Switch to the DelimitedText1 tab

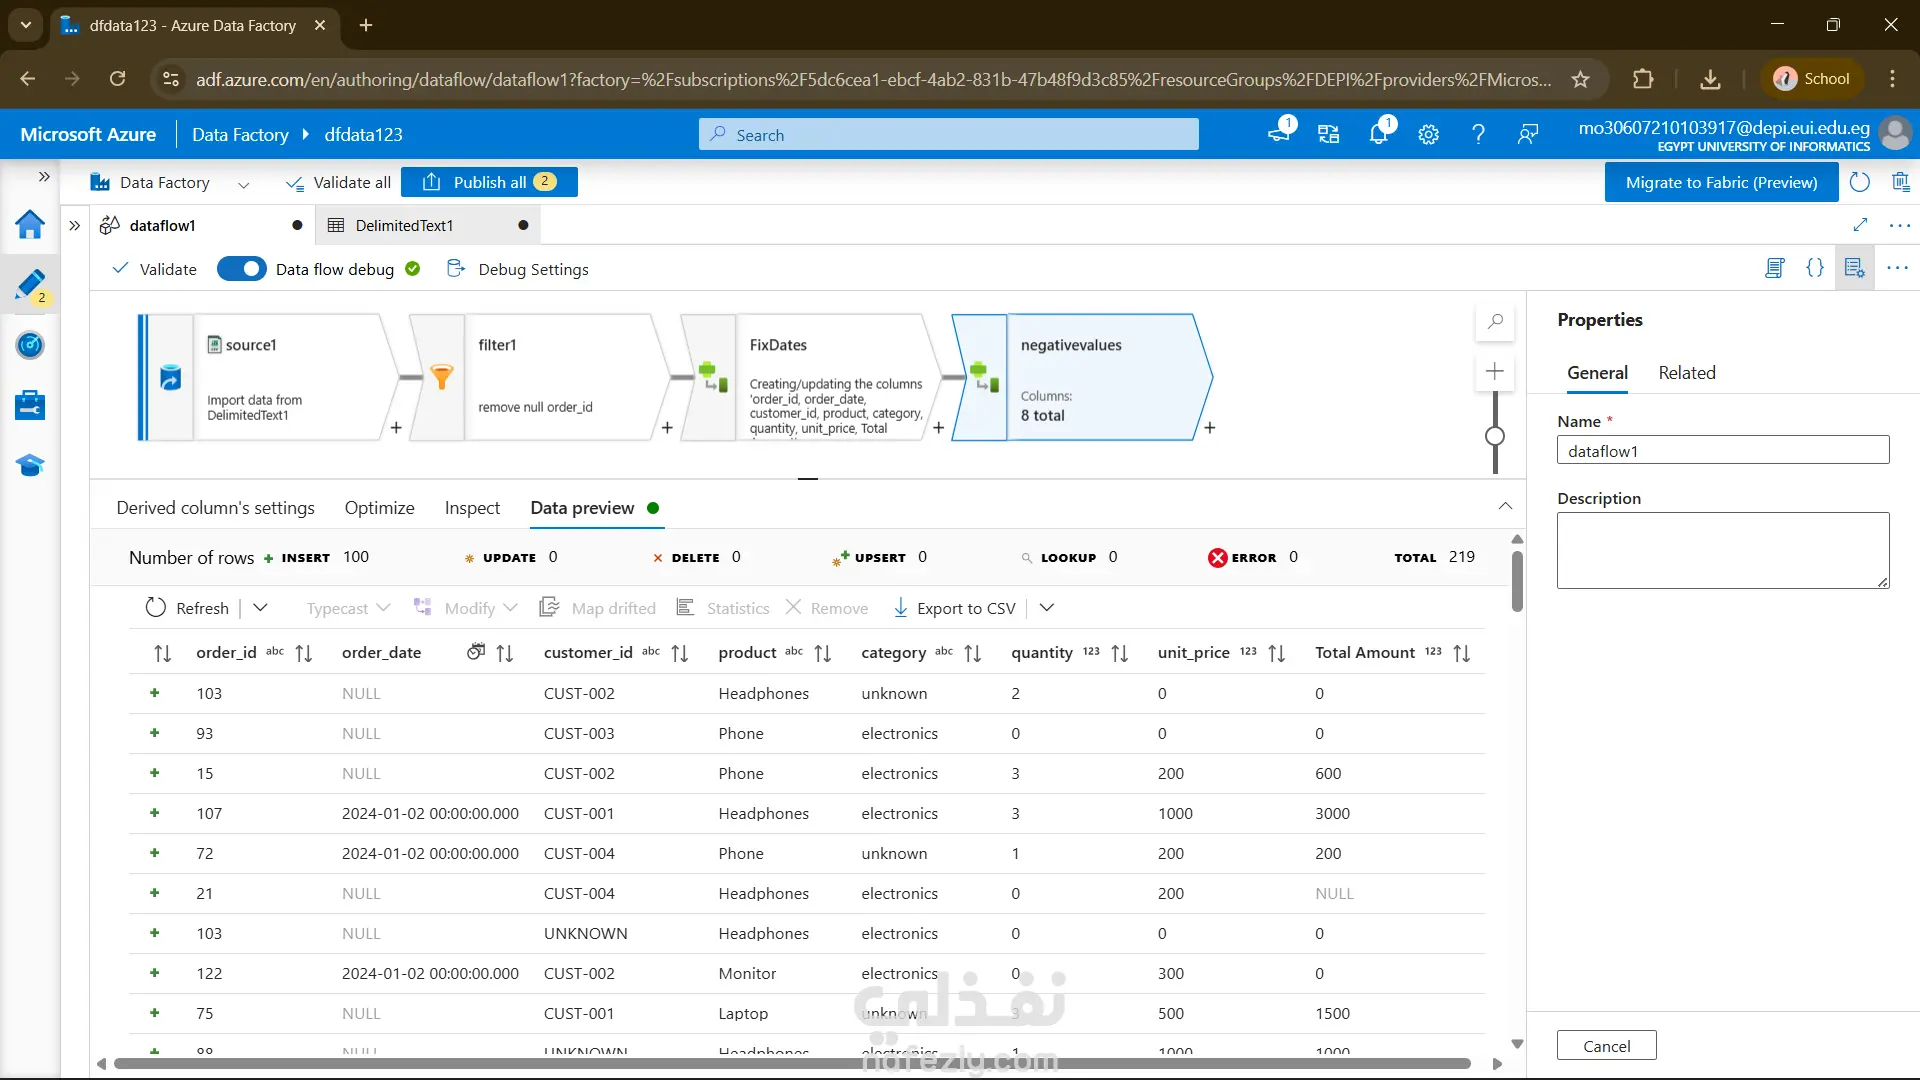pyautogui.click(x=404, y=225)
